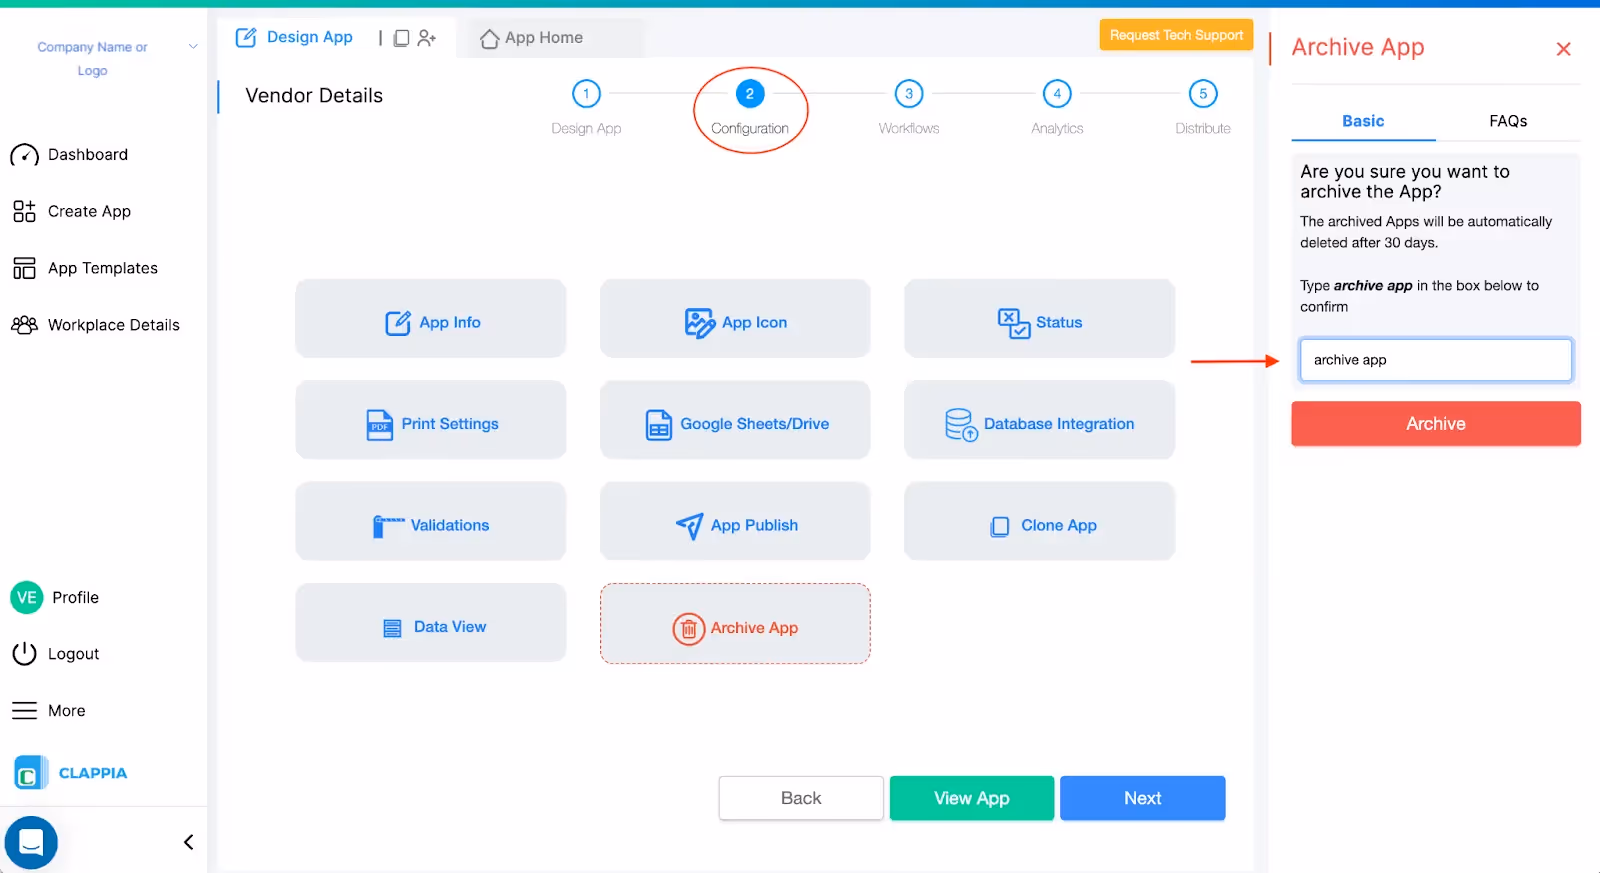Click the Workplace Details people icon

point(24,325)
